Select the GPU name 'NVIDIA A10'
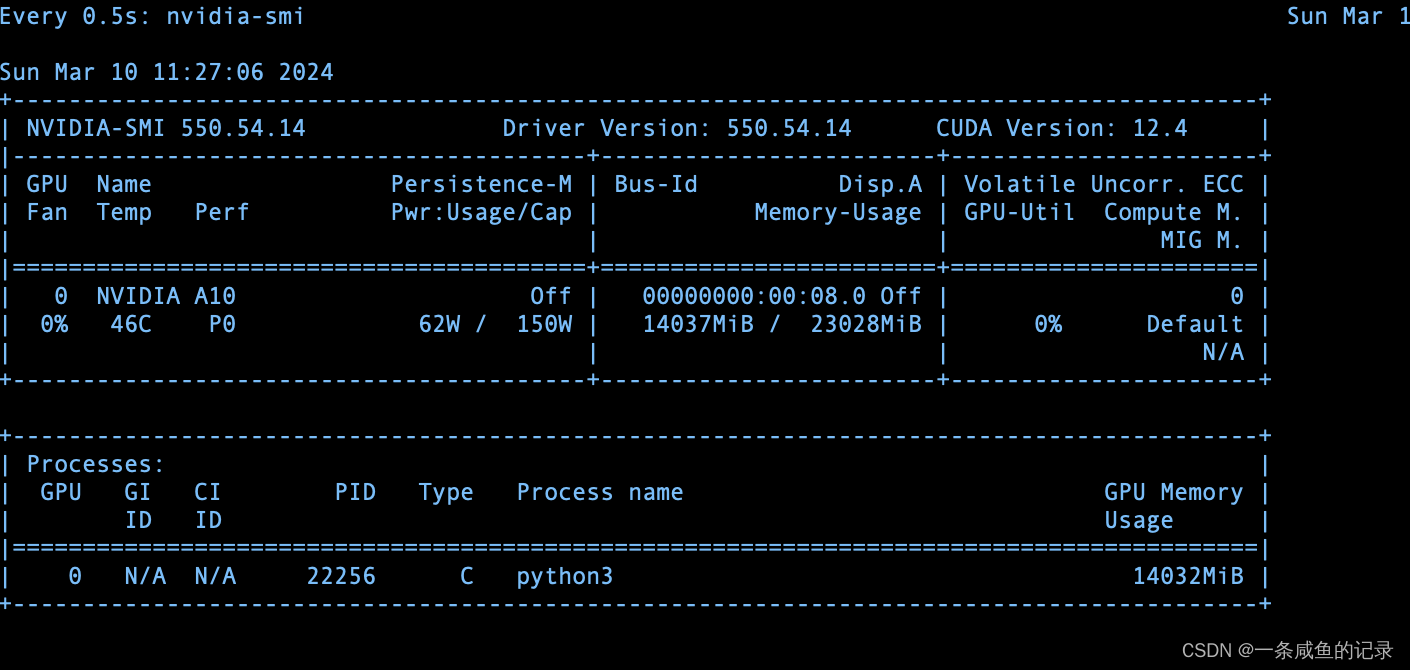1410x670 pixels. click(x=166, y=296)
